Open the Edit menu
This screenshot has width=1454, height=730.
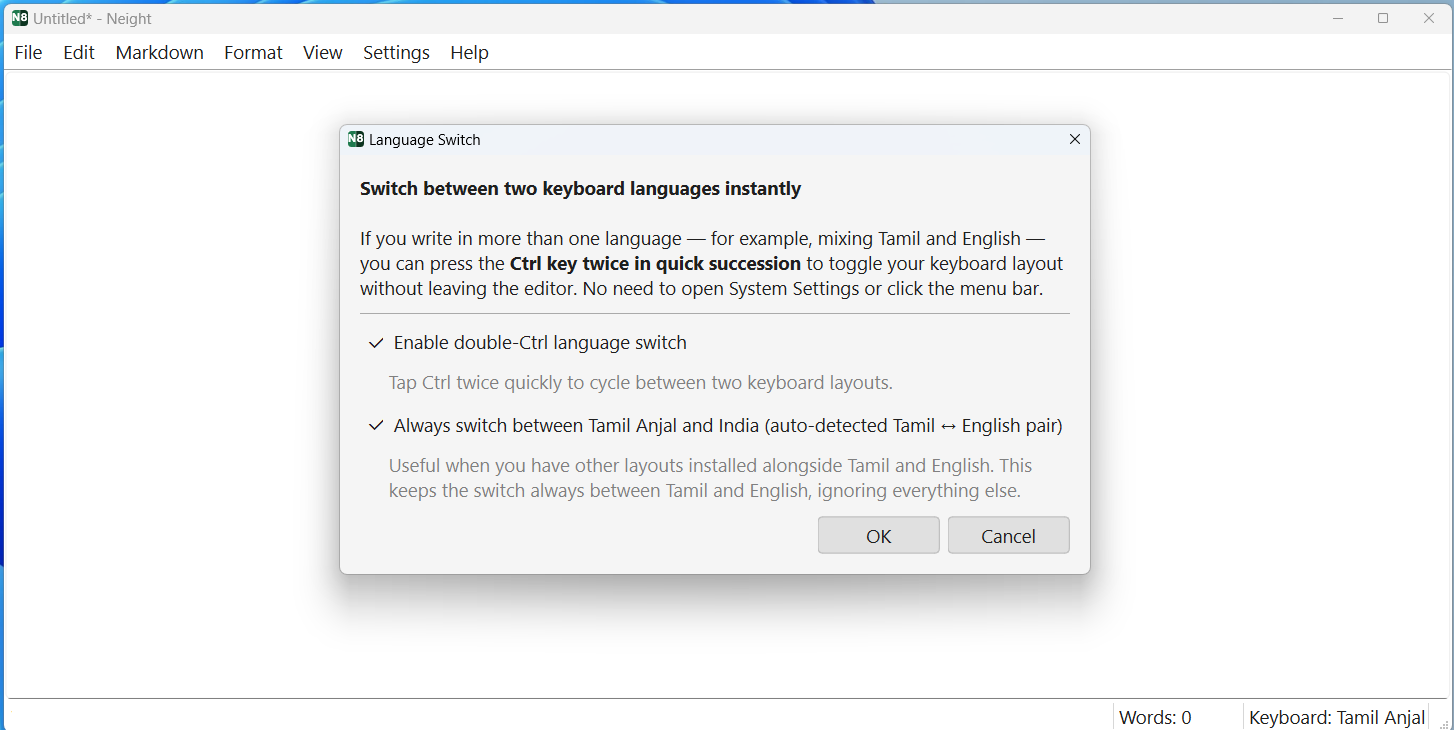tap(78, 53)
